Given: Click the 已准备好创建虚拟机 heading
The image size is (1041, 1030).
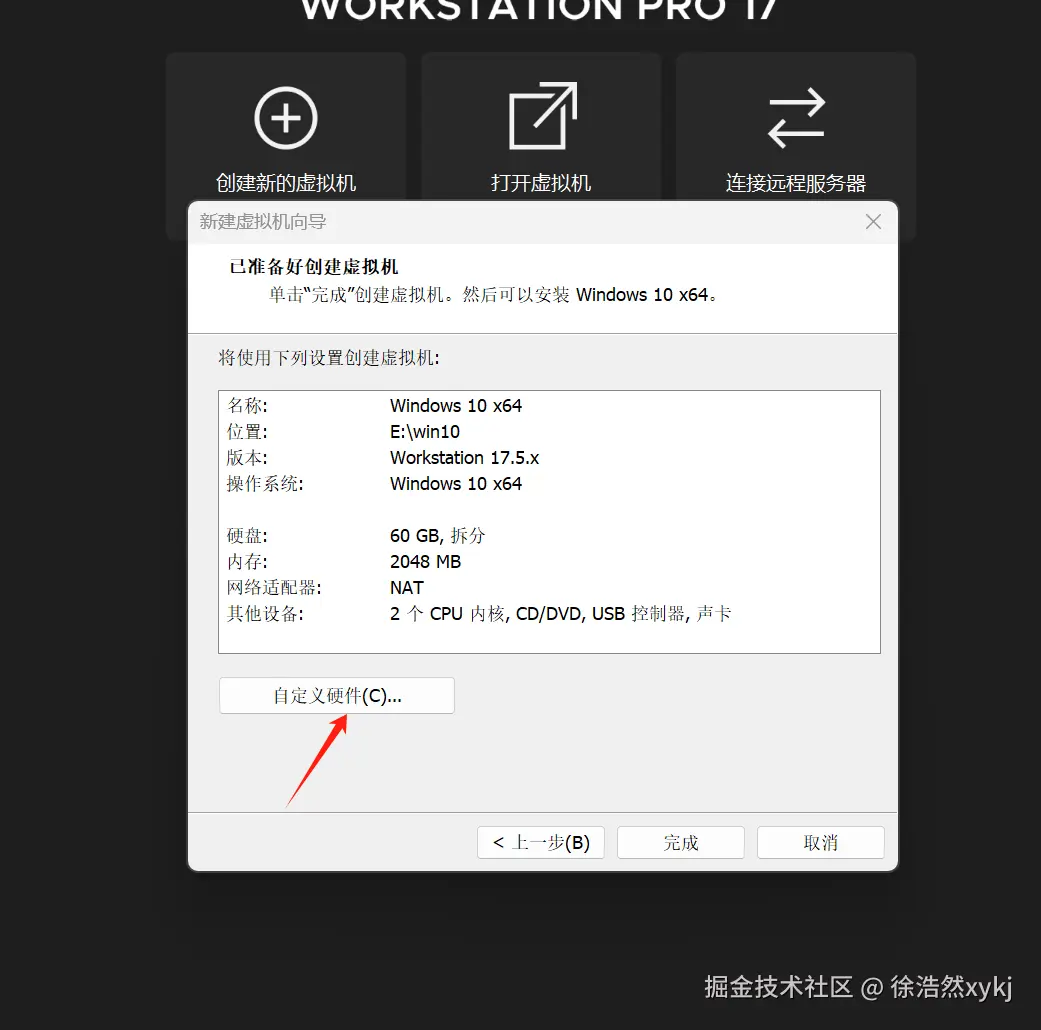Looking at the screenshot, I should (313, 267).
